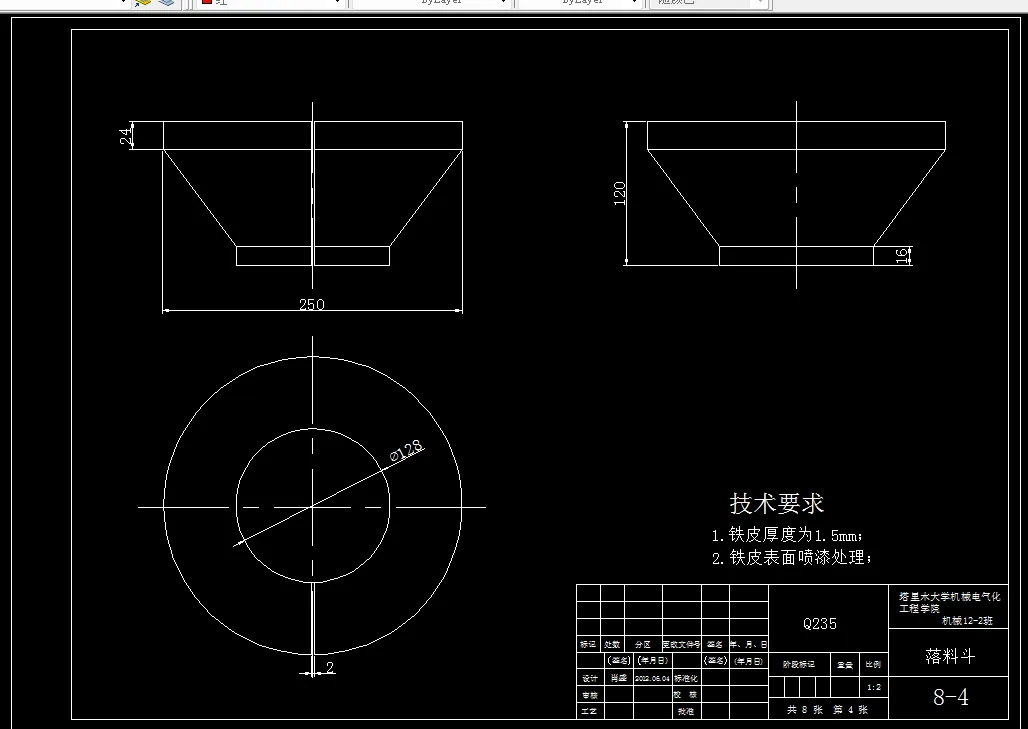This screenshot has width=1028, height=729.
Task: Open the red color control dropdown
Action: pyautogui.click(x=271, y=3)
